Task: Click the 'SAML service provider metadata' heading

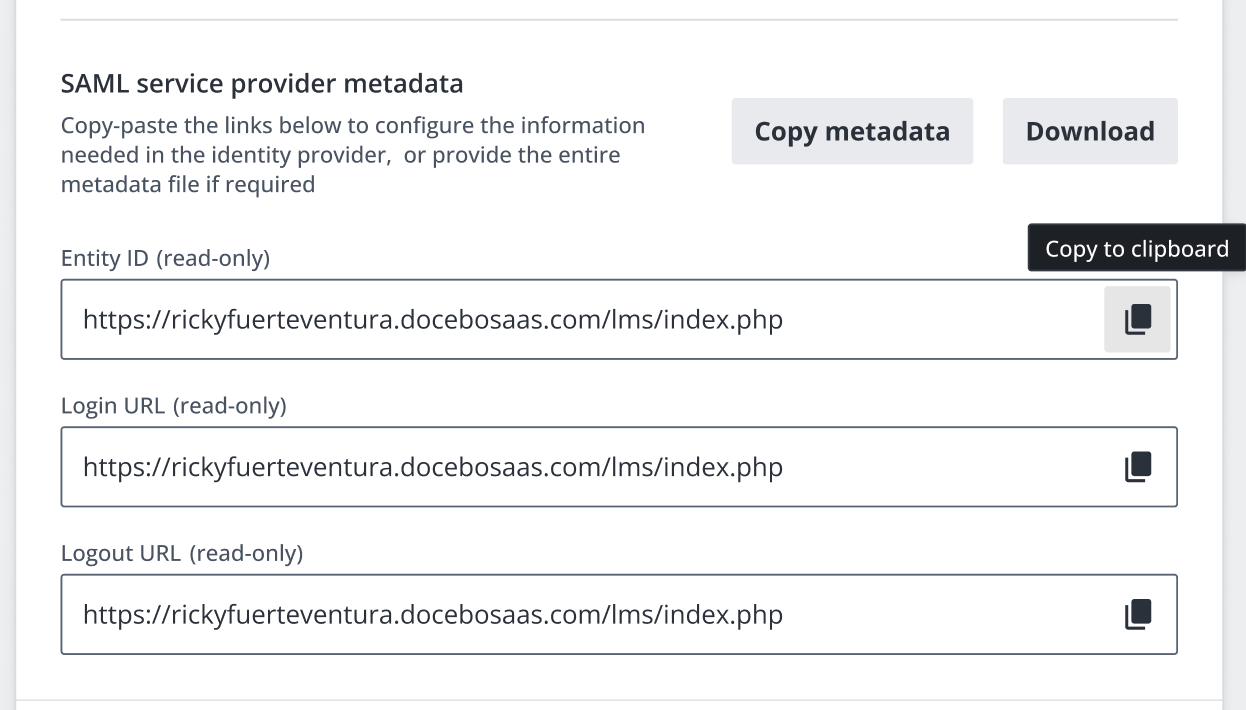Action: [262, 84]
